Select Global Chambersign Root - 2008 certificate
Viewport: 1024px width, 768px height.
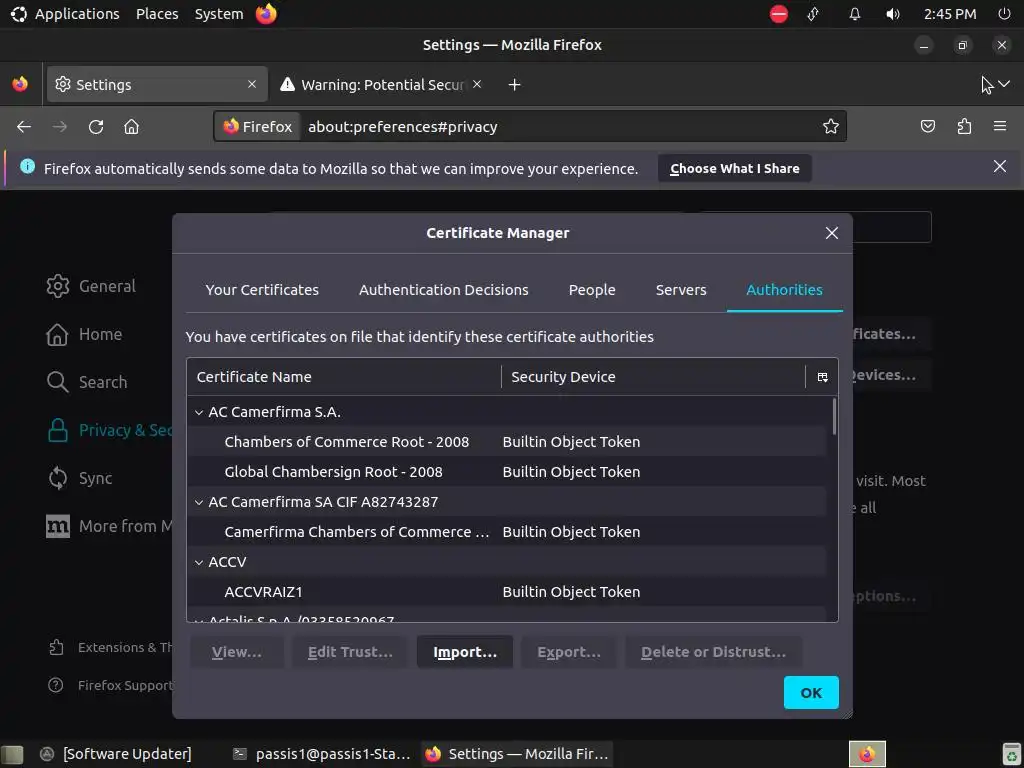pos(506,472)
